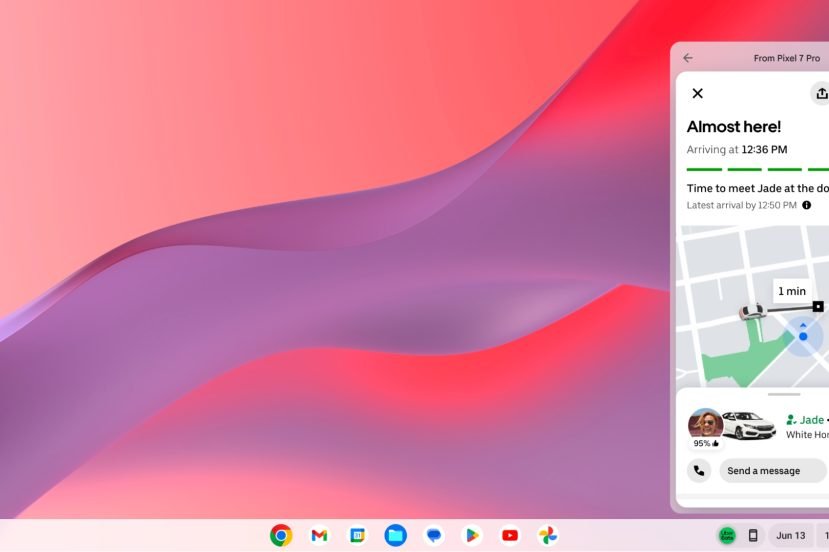Close the Almost here delivery view
This screenshot has height=552, width=829.
[x=697, y=94]
